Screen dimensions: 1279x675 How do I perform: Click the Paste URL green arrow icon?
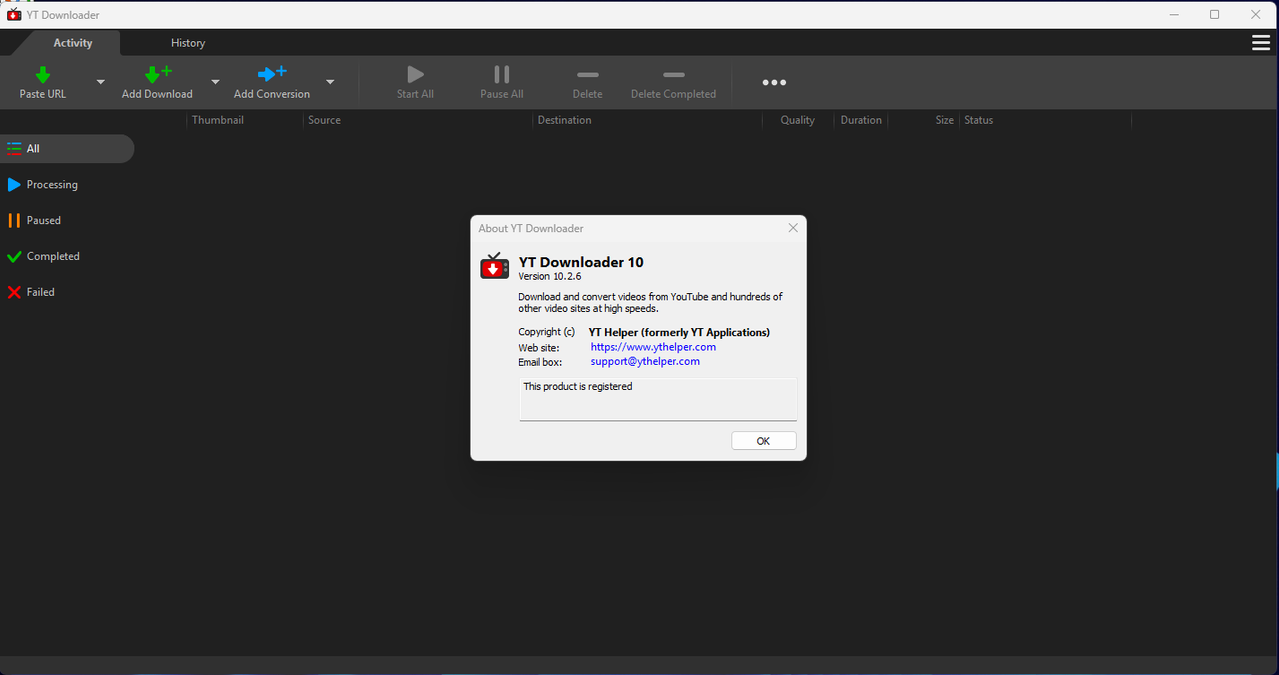(43, 75)
